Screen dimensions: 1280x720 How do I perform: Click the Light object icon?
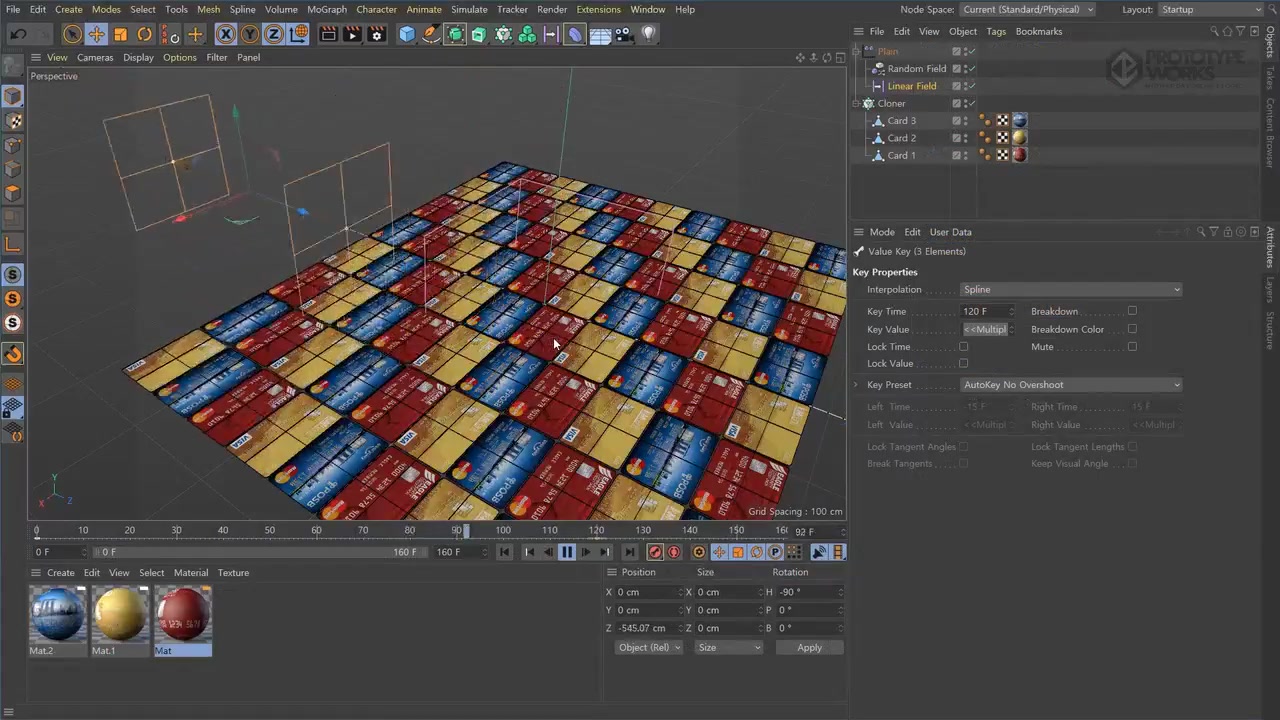[x=649, y=35]
